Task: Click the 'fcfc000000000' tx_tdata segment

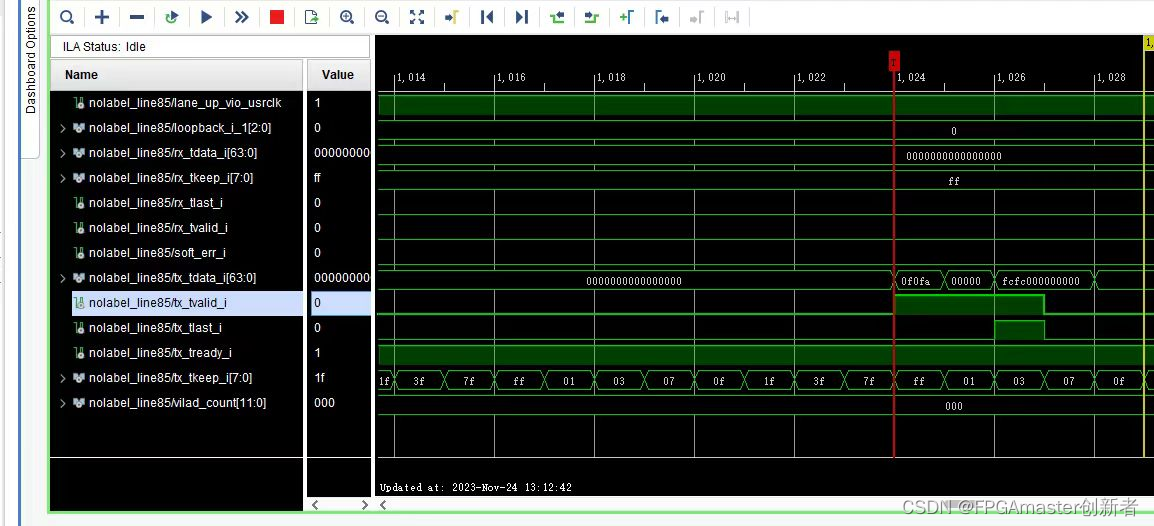Action: 1044,281
